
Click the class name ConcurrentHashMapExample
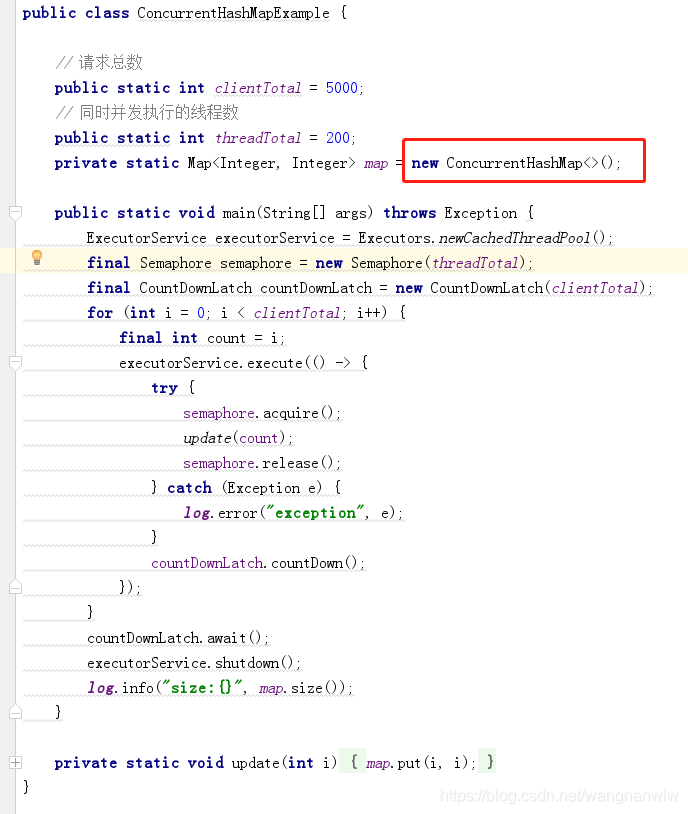click(233, 13)
